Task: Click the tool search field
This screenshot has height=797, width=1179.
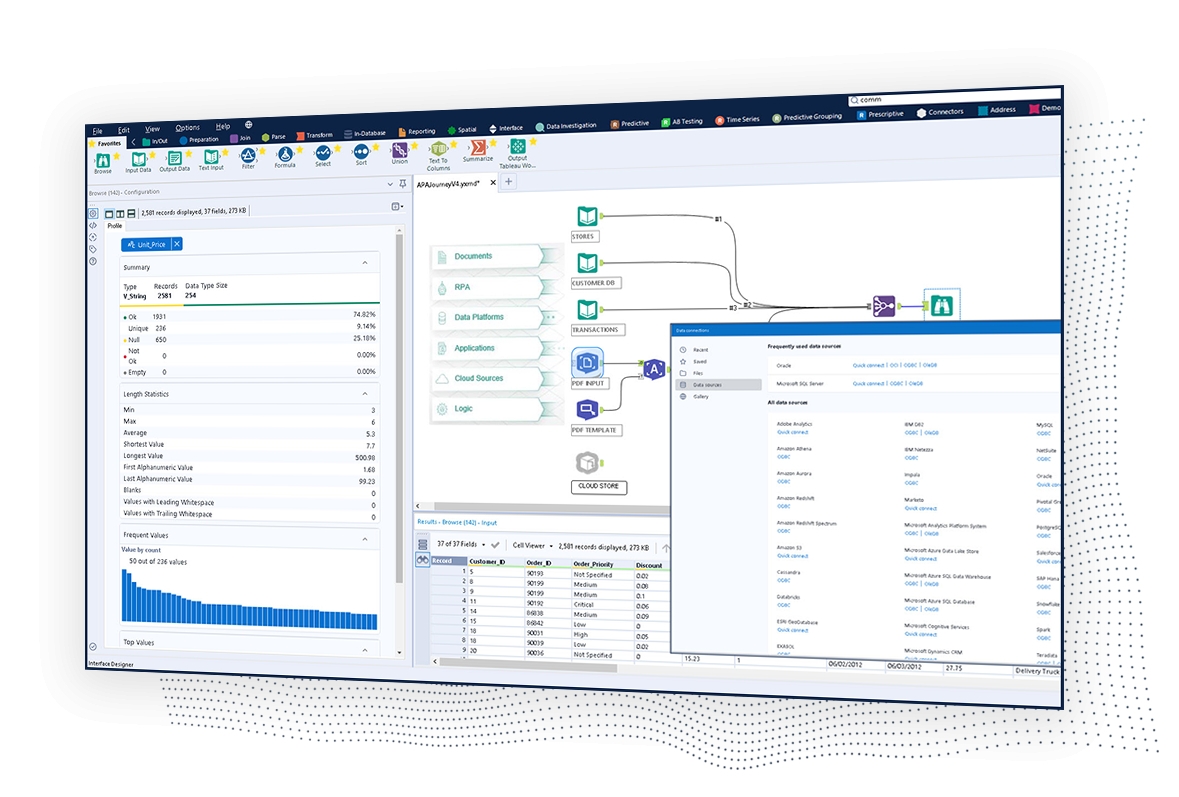Action: [955, 97]
